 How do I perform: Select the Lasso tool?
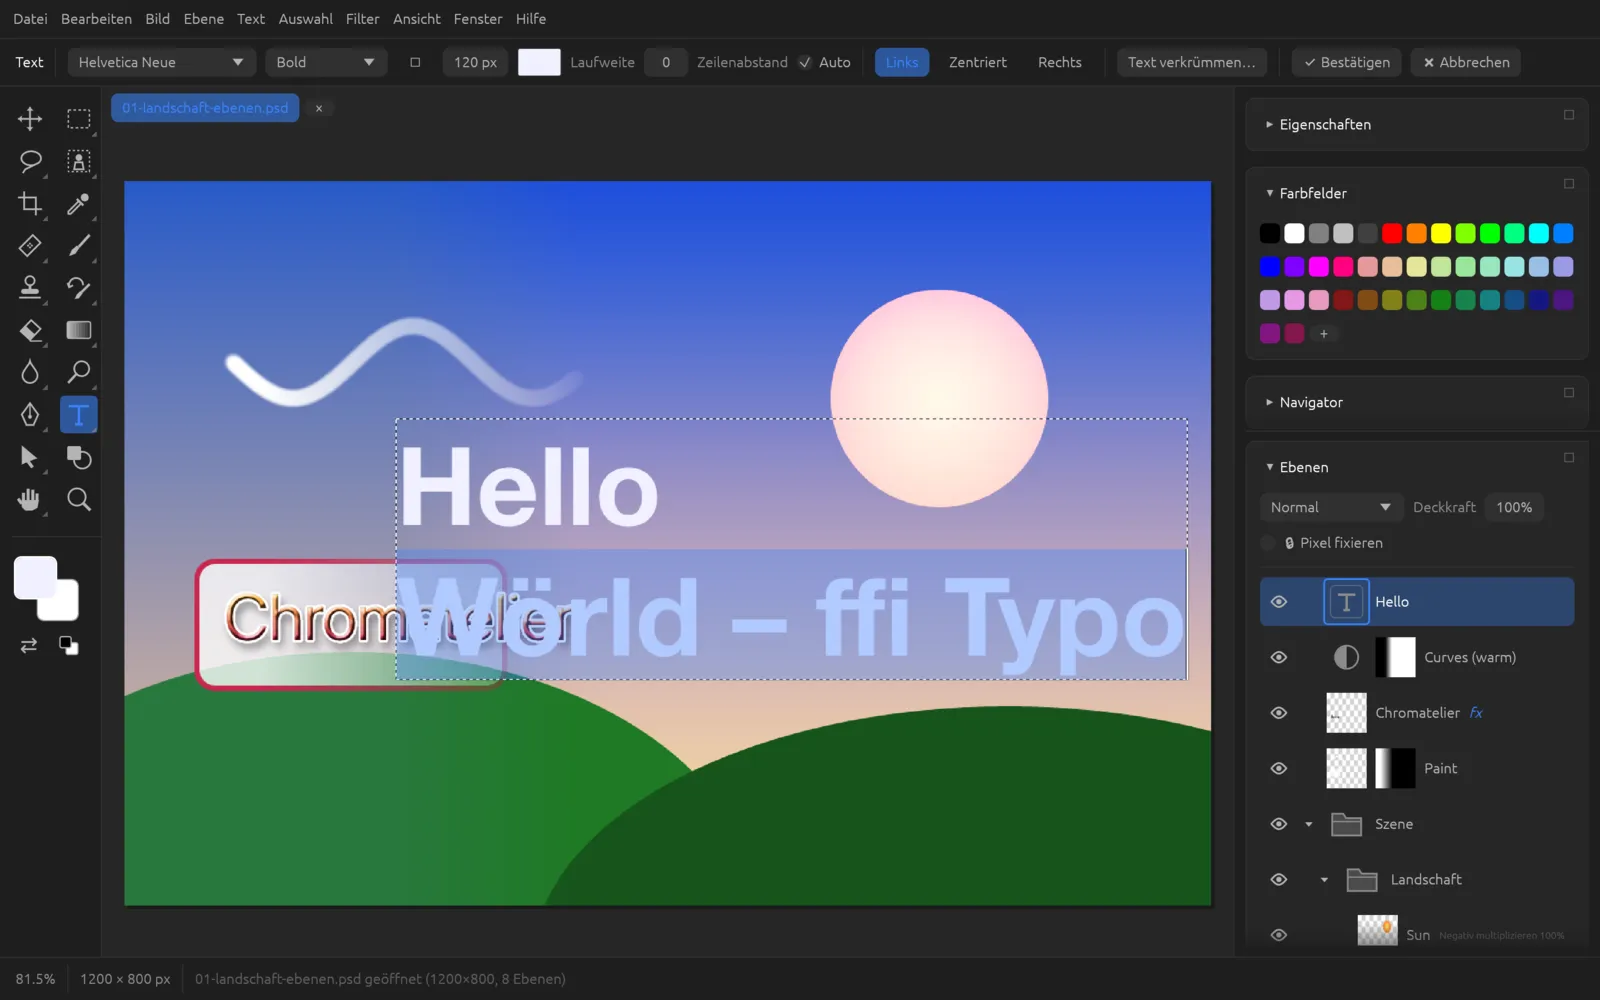pos(30,161)
